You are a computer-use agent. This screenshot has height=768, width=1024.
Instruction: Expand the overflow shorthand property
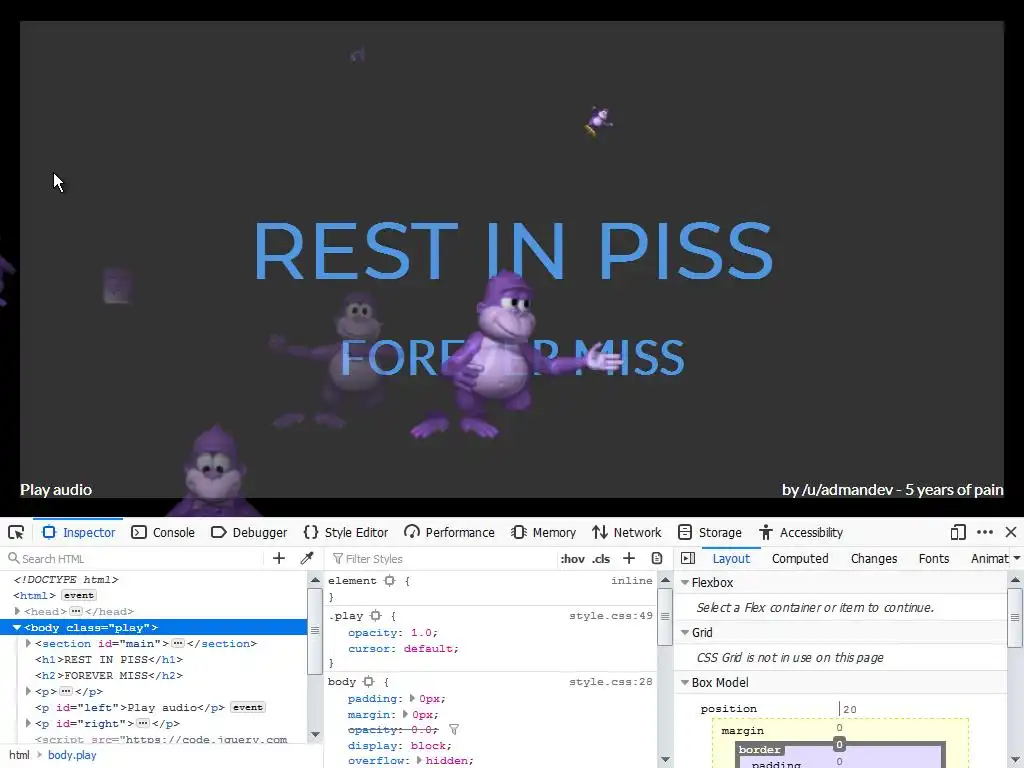419,760
